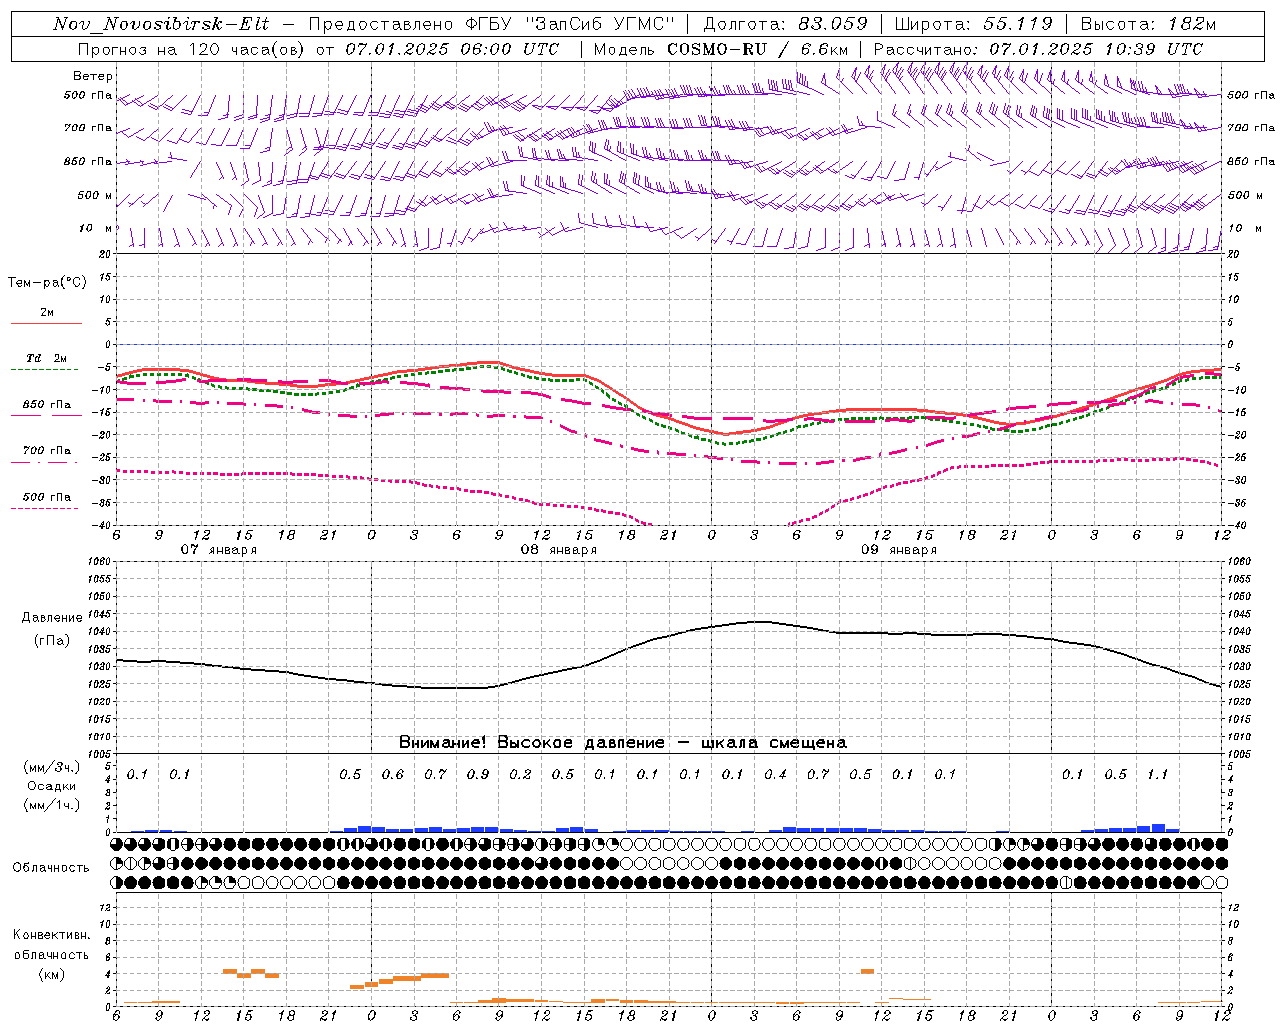The image size is (1280, 1024).
Task: Select the Рассчитано: 07.01.2025 10:39 UTC timestamp
Action: click(1038, 49)
